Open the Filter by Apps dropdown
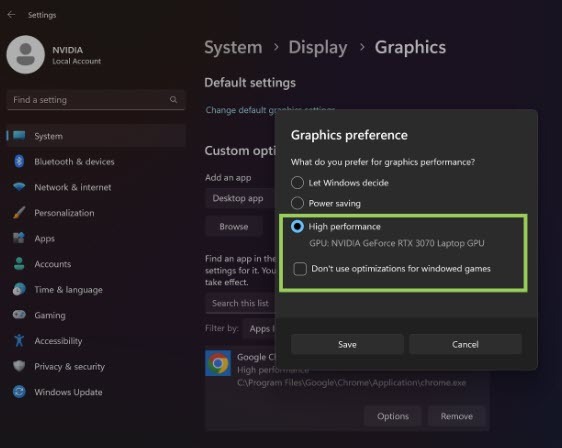 click(258, 329)
